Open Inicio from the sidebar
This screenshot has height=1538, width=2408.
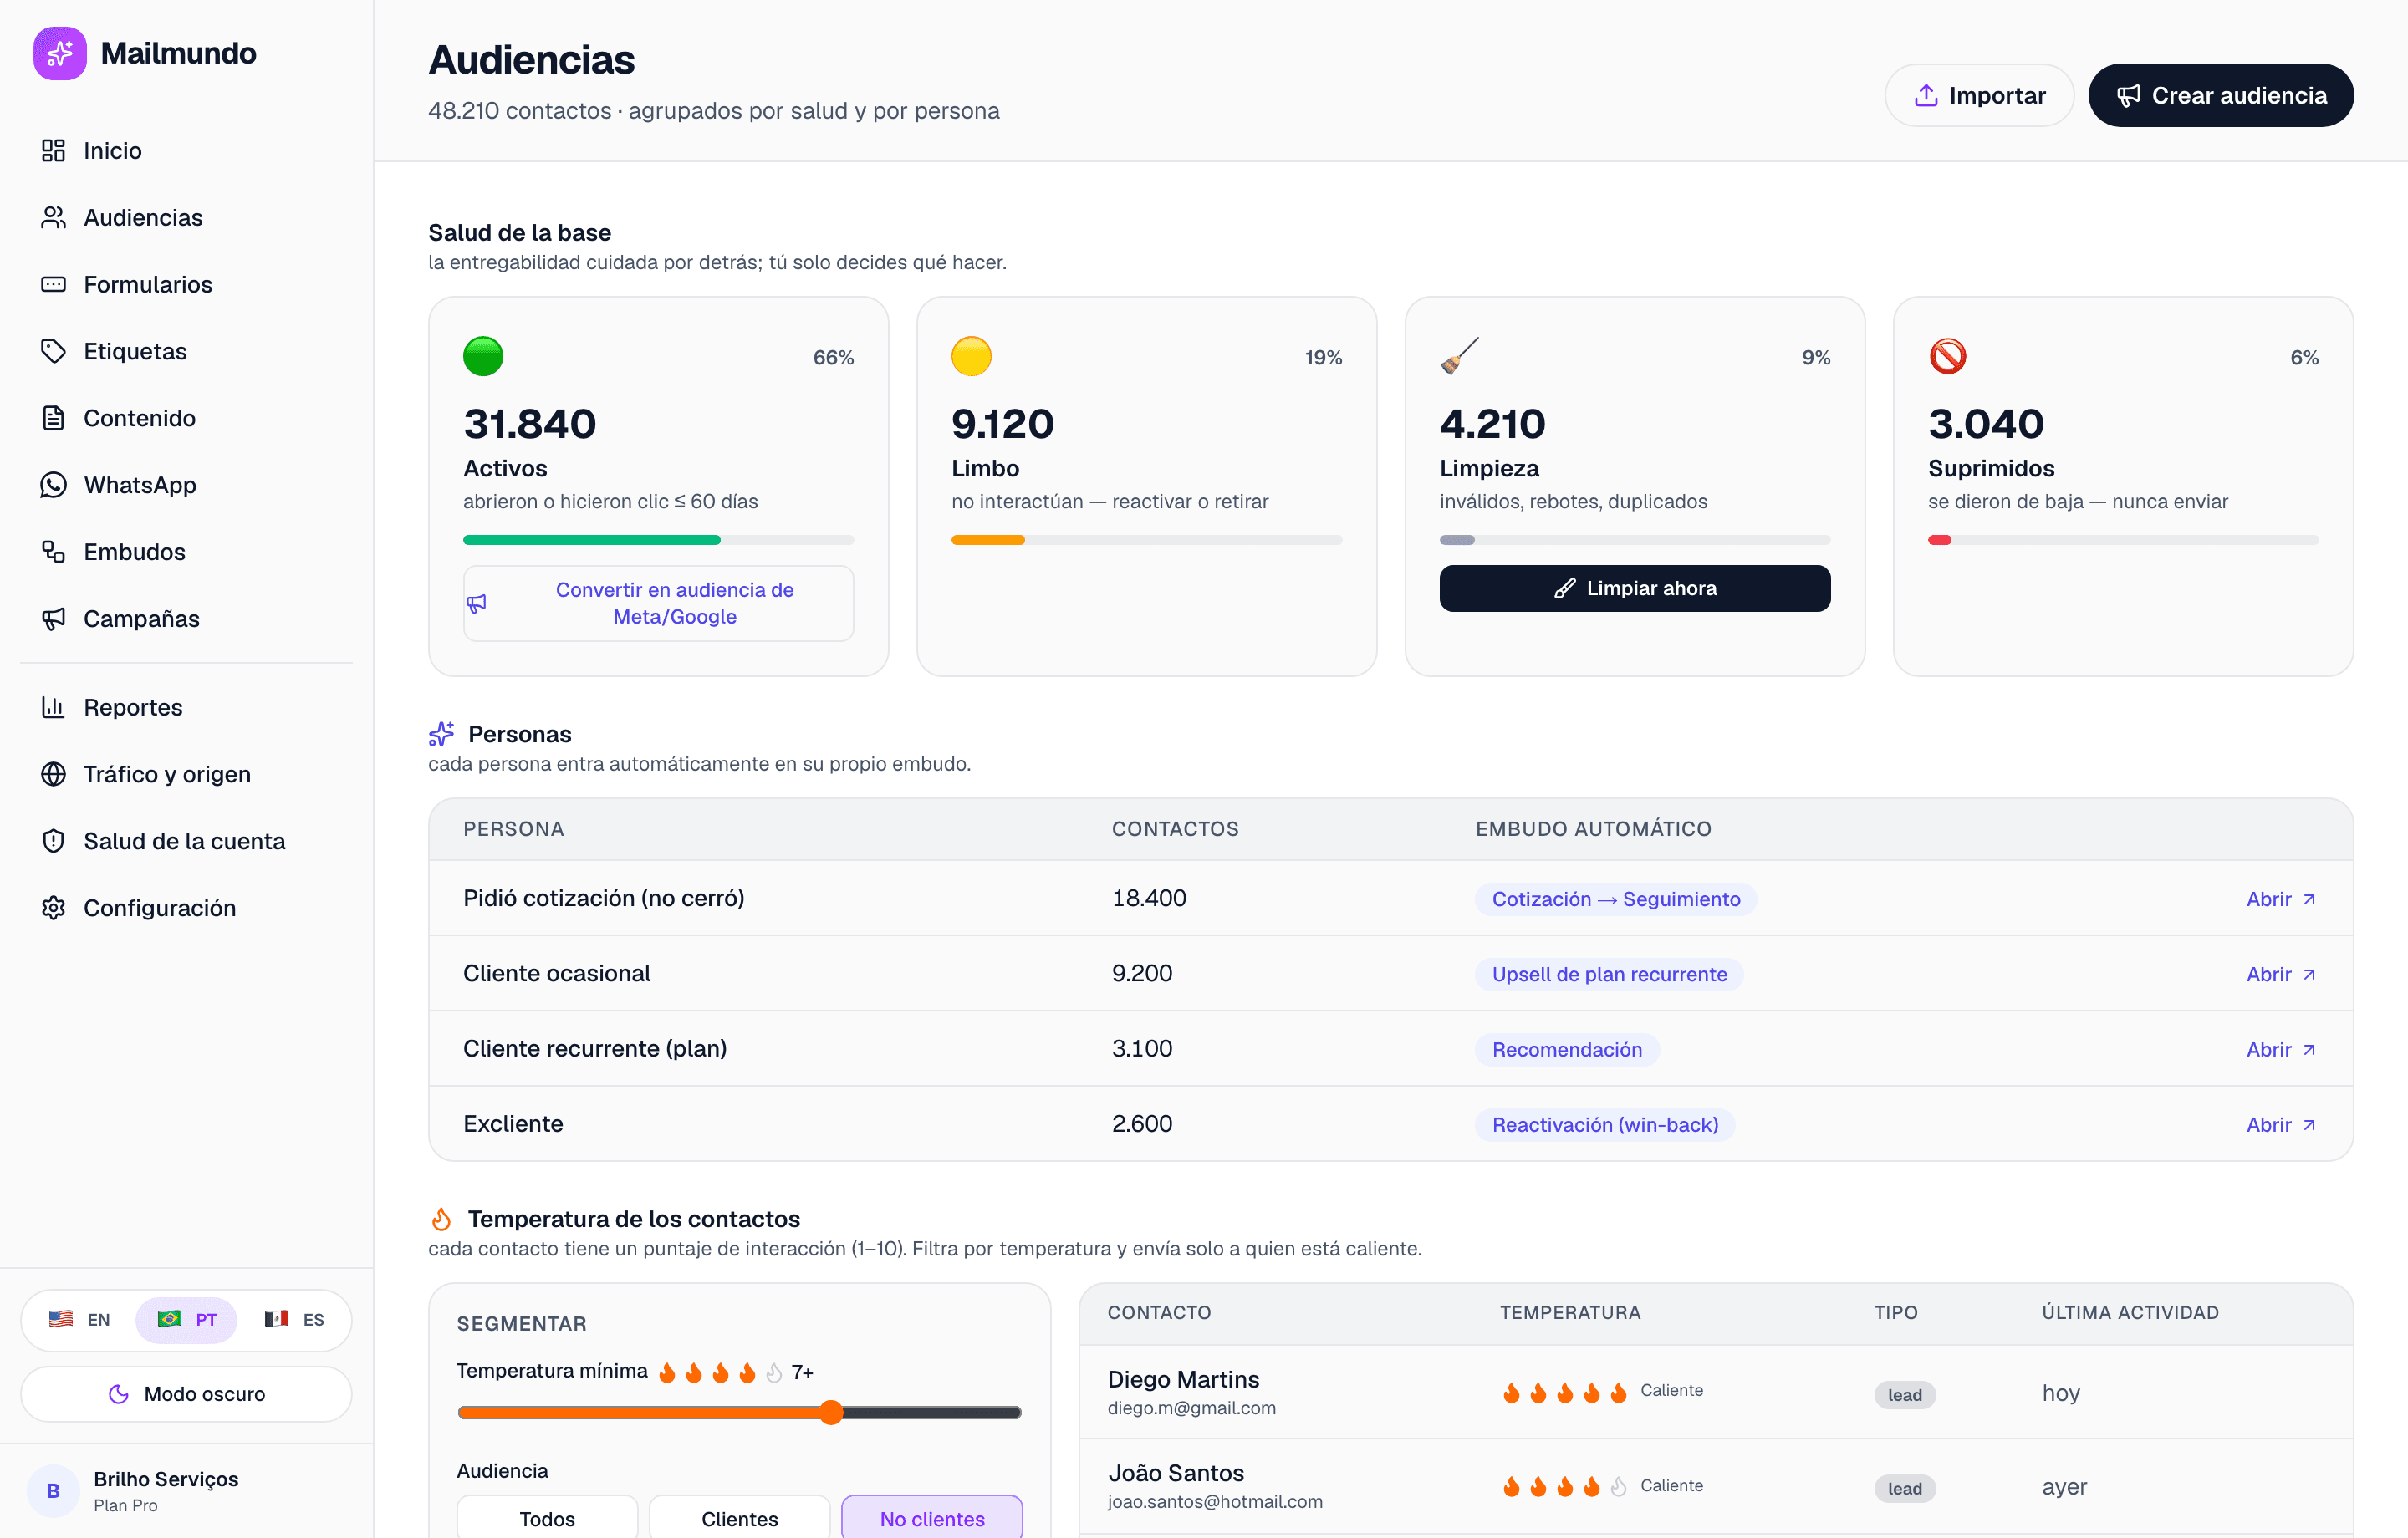186,150
